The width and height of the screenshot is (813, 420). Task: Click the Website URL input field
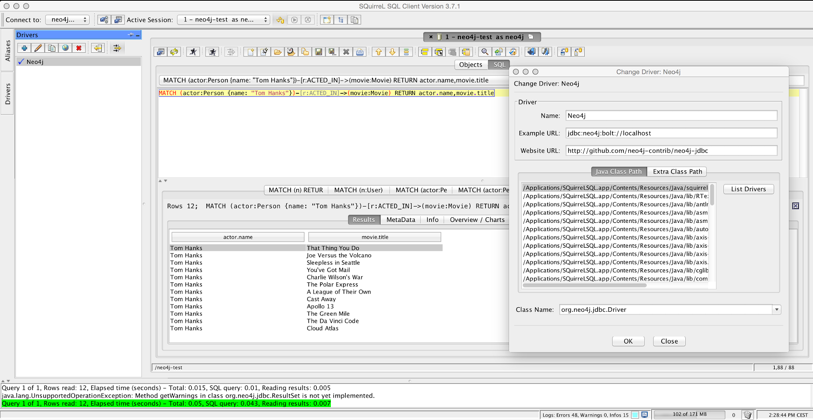click(671, 151)
